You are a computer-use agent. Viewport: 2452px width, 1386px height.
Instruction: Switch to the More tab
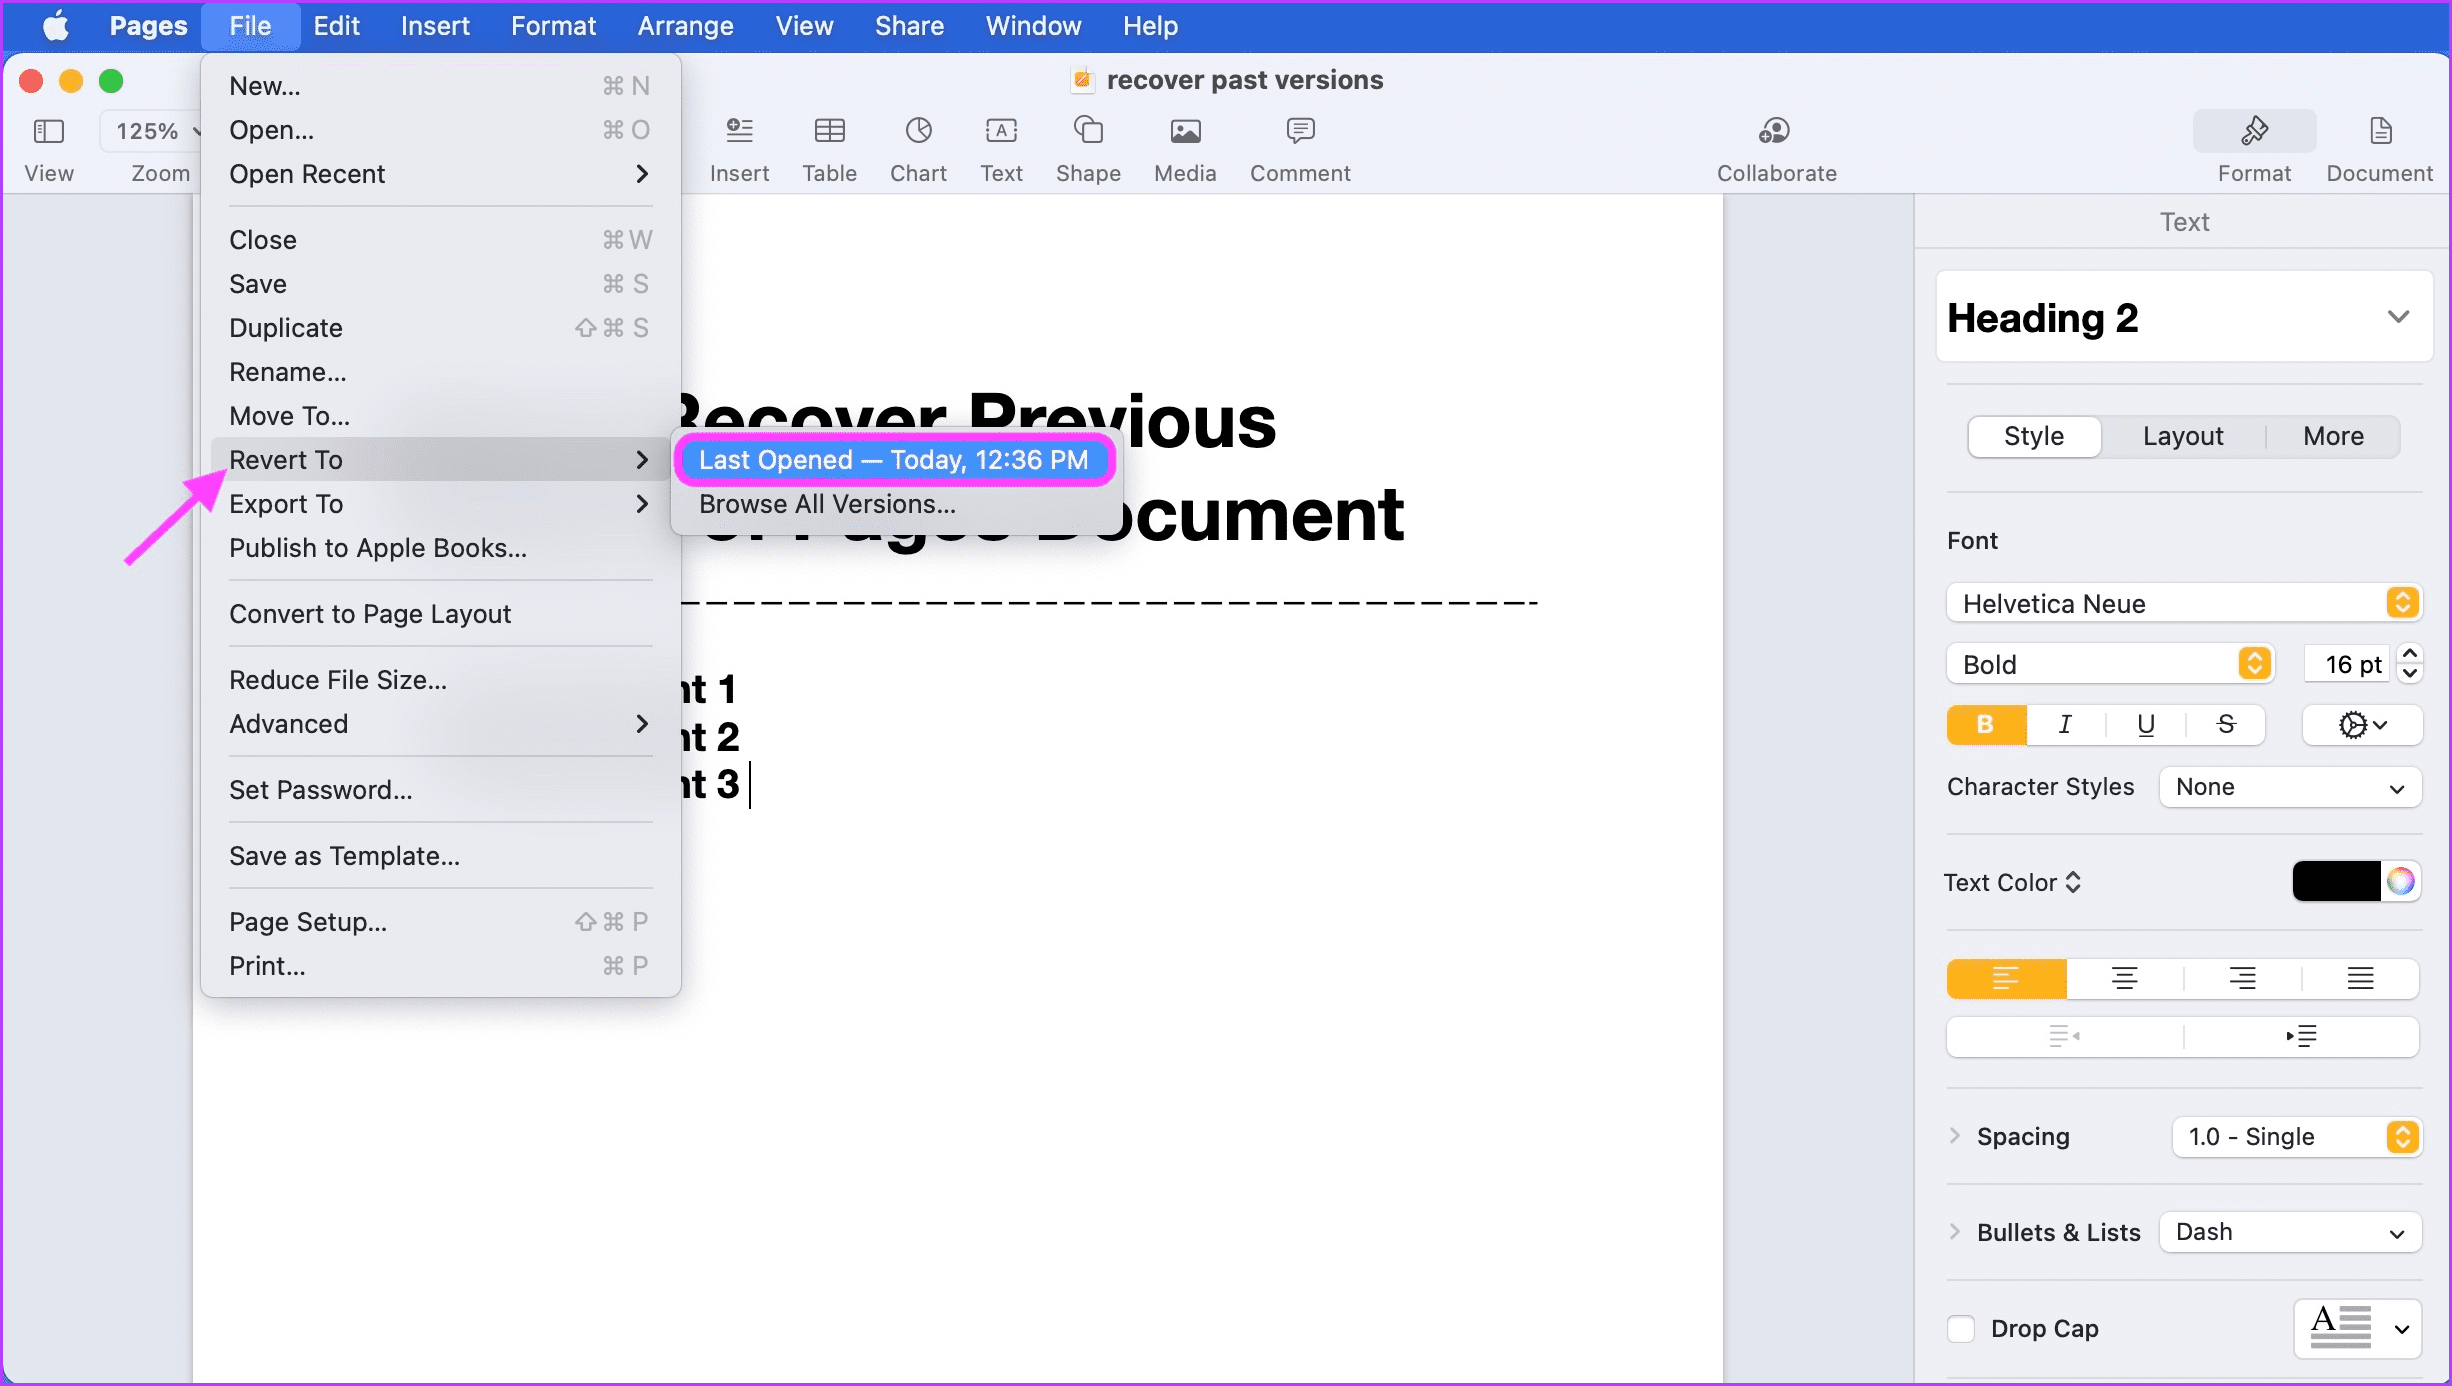pyautogui.click(x=2333, y=436)
